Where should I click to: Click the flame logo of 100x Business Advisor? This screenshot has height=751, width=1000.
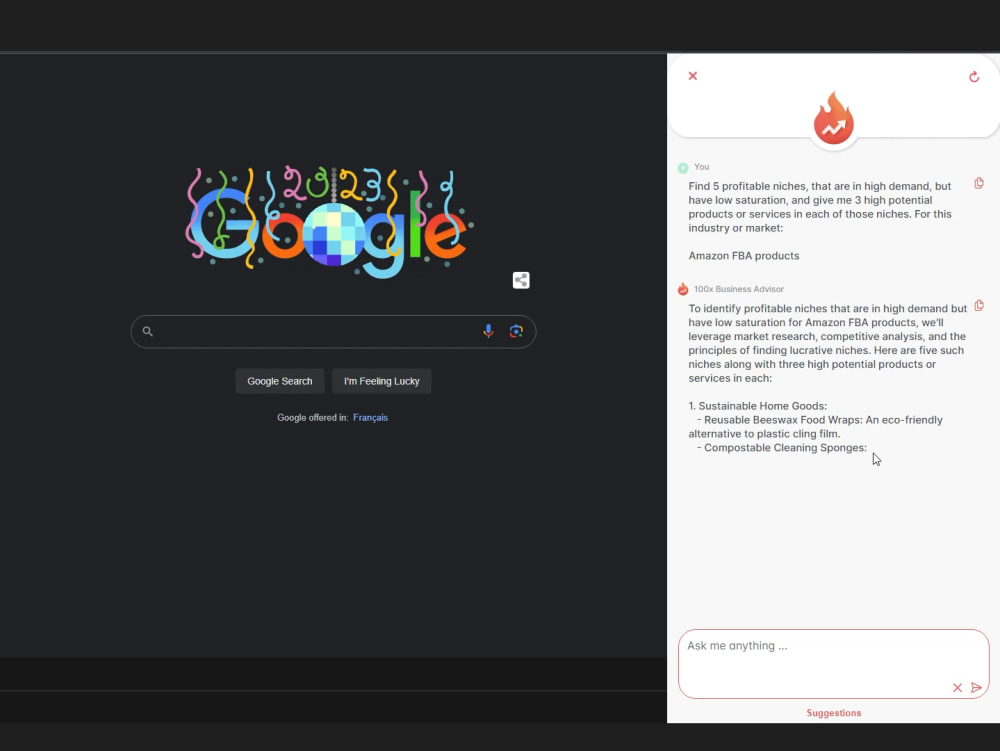click(x=834, y=119)
